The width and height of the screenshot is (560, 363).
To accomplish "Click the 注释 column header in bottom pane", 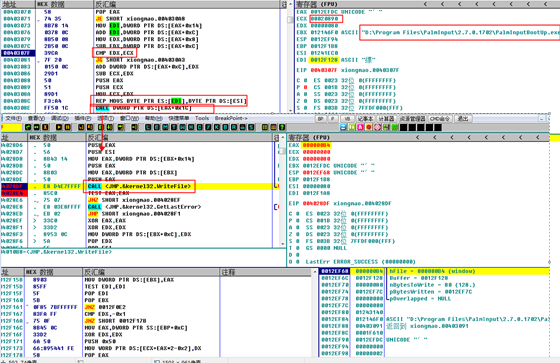I will (266, 272).
